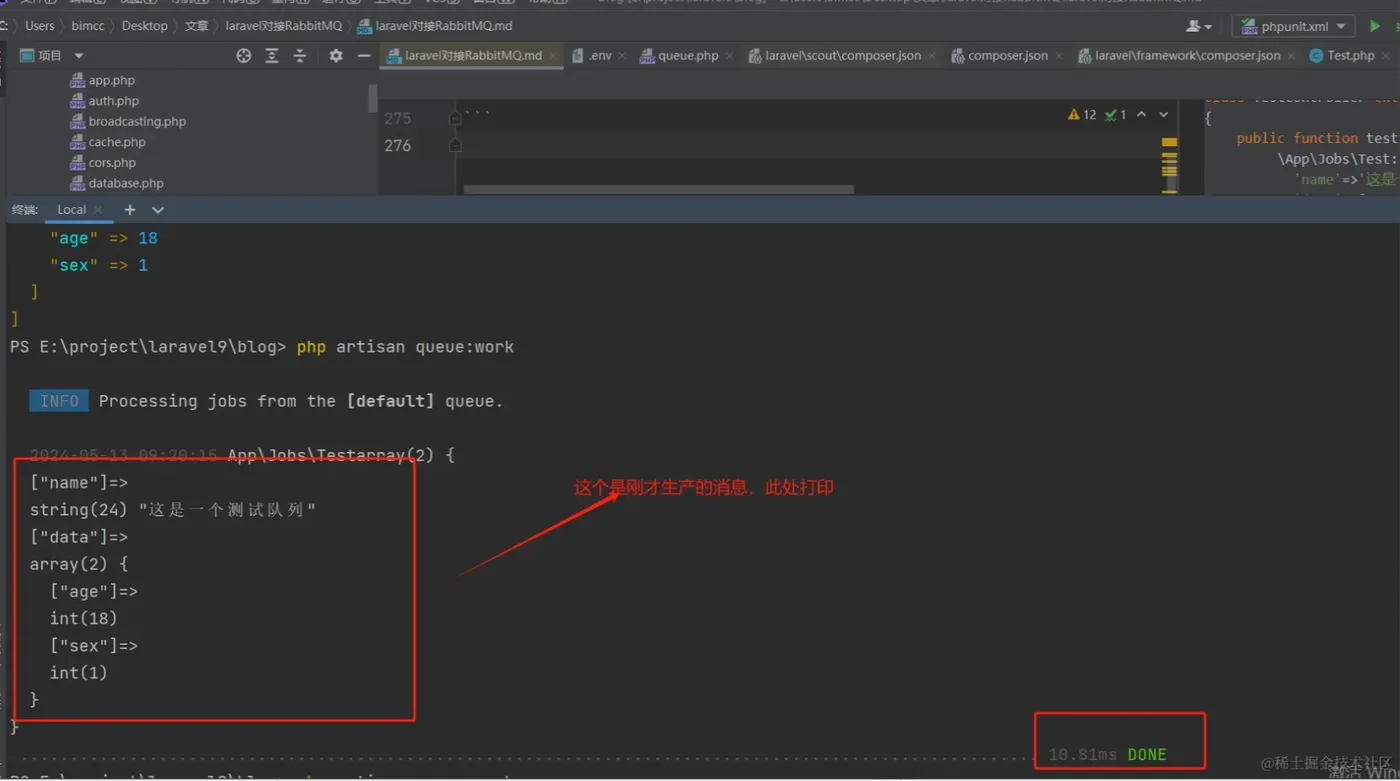Close the laravel\scout\composer.json tab
This screenshot has height=781, width=1400.
click(932, 56)
